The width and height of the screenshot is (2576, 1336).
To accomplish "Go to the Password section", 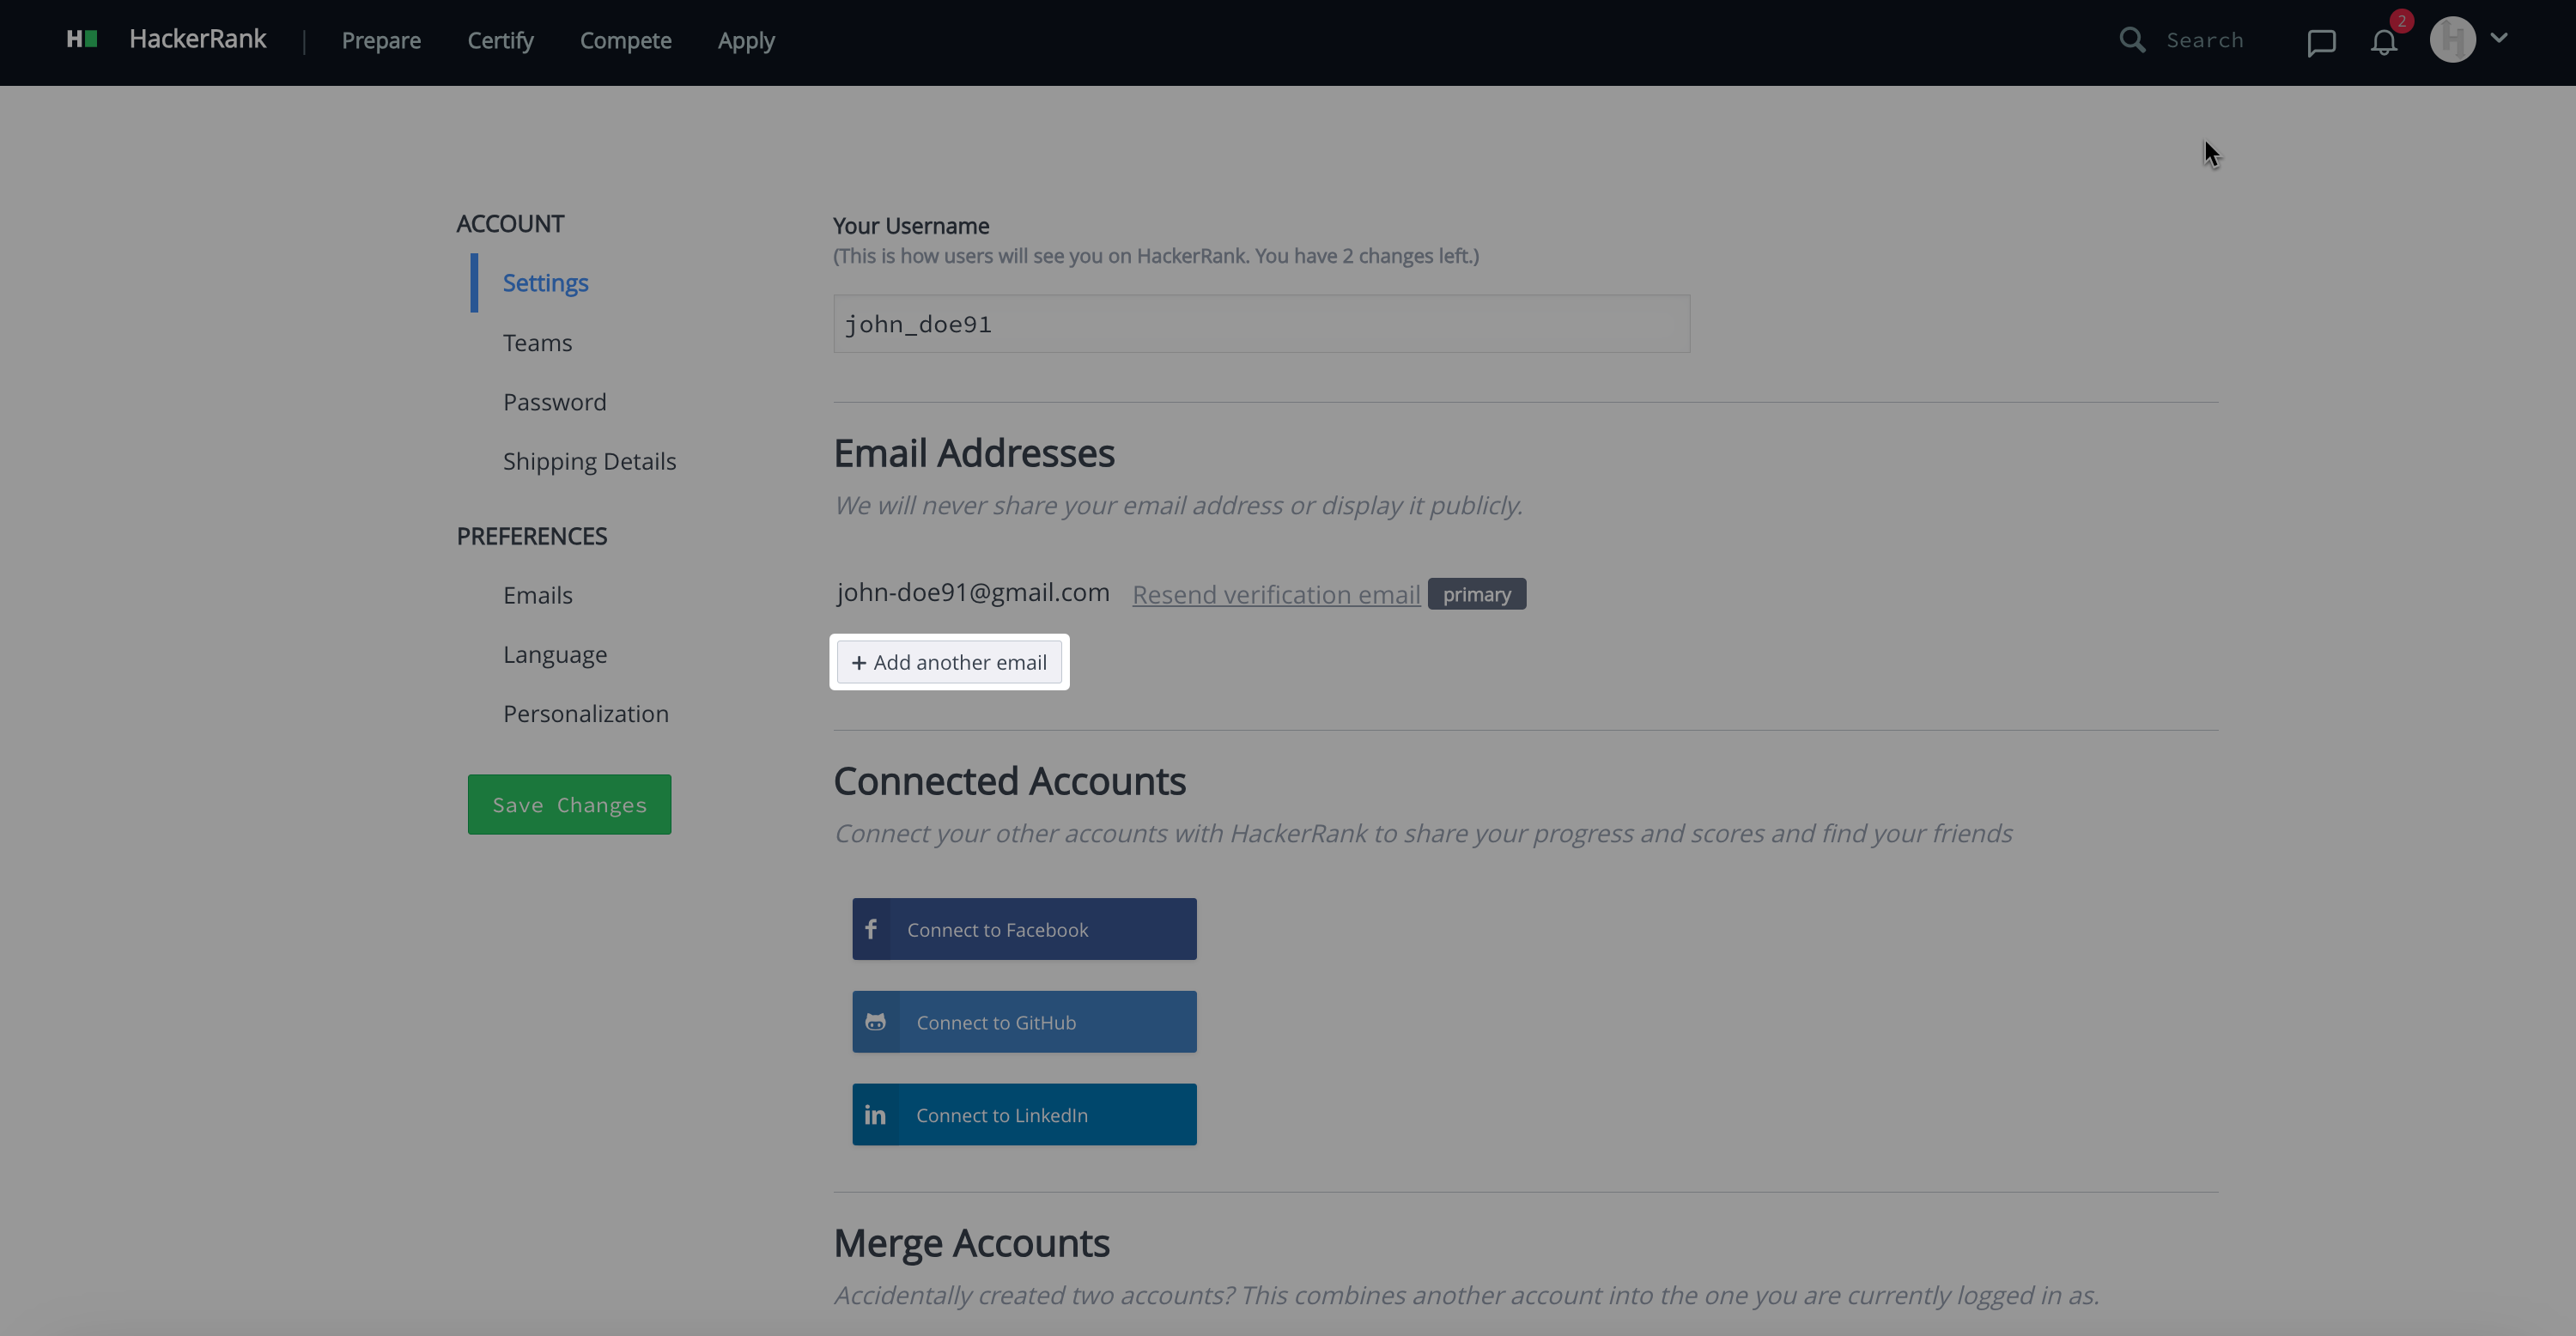I will coord(555,402).
